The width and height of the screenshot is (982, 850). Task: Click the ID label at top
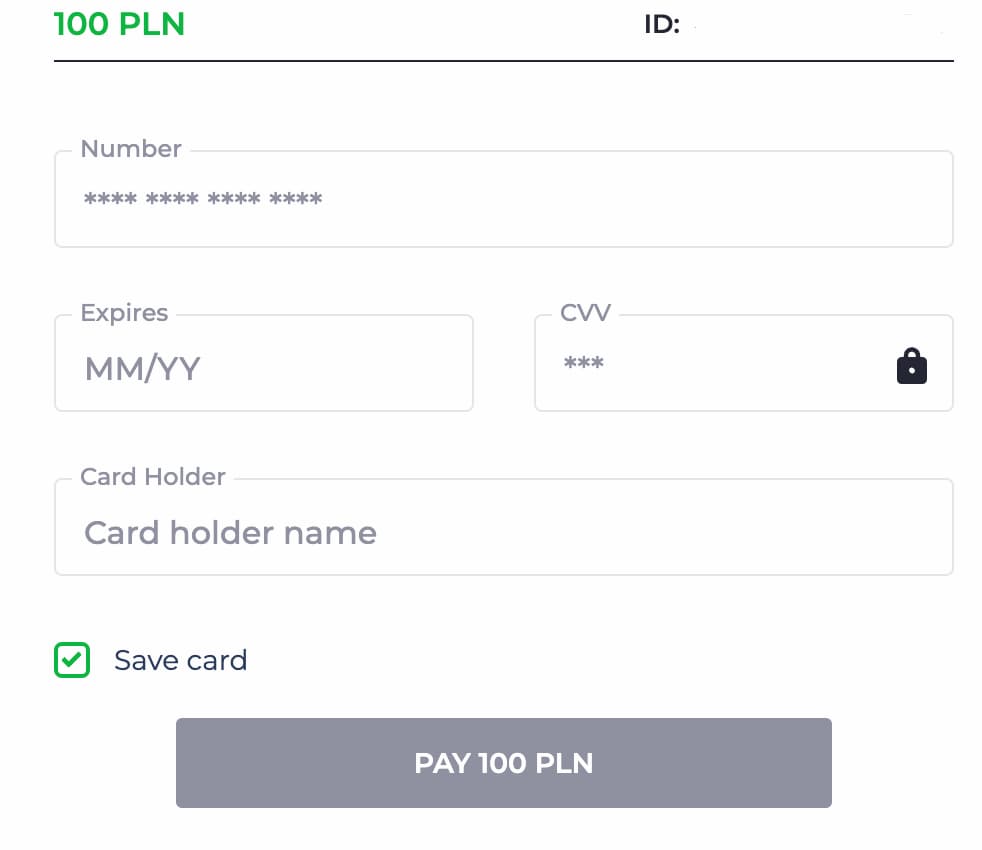point(661,26)
